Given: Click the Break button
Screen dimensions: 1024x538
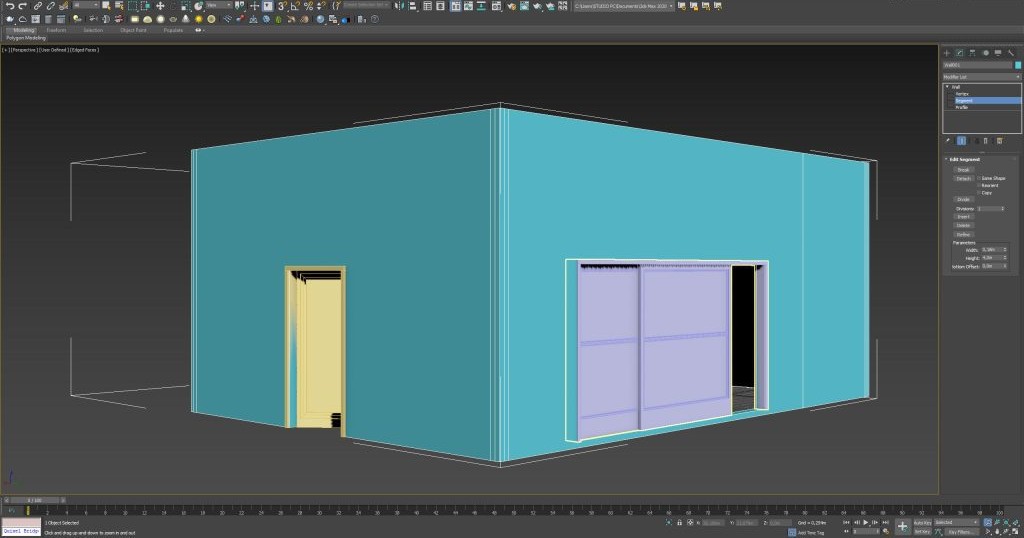Looking at the screenshot, I should (x=963, y=170).
